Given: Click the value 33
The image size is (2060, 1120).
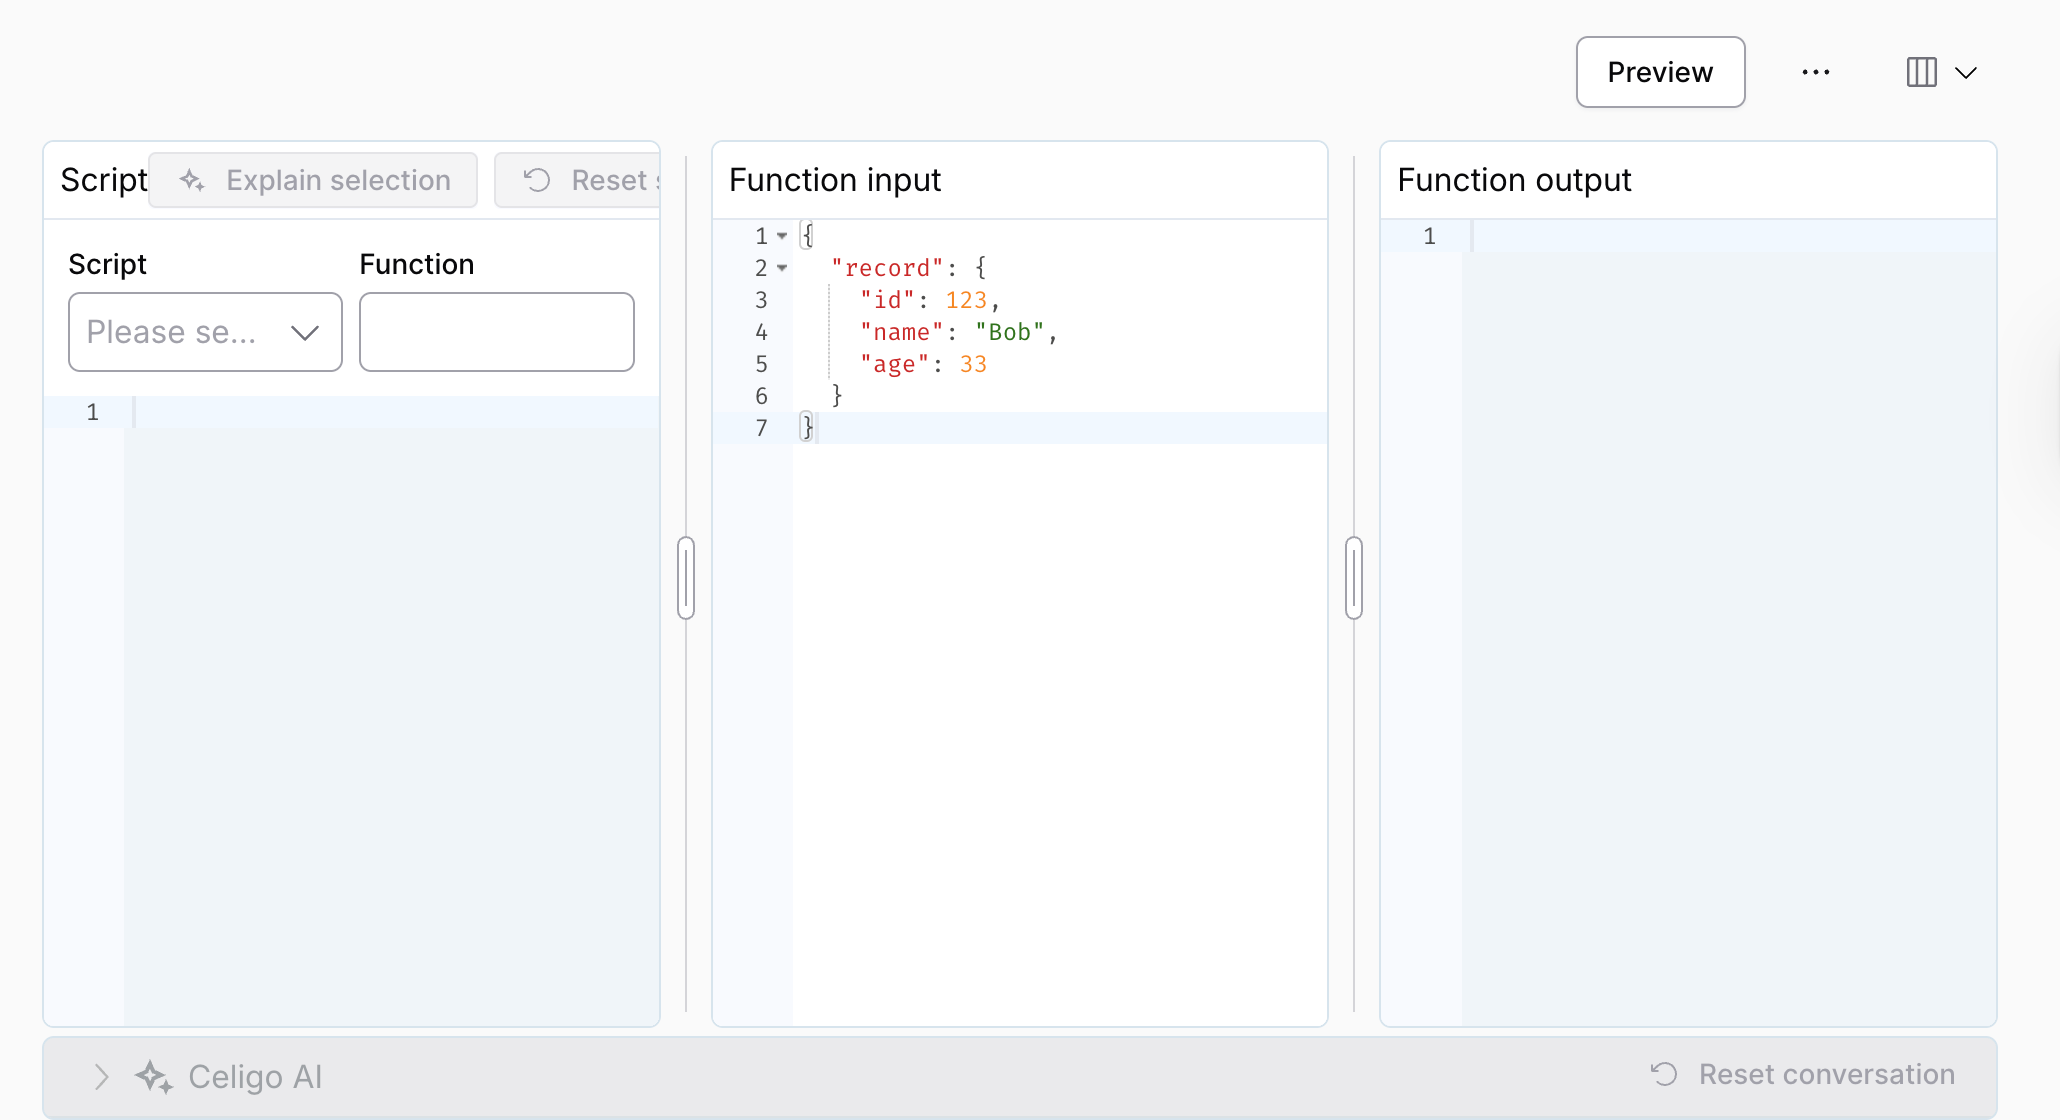Looking at the screenshot, I should point(973,364).
